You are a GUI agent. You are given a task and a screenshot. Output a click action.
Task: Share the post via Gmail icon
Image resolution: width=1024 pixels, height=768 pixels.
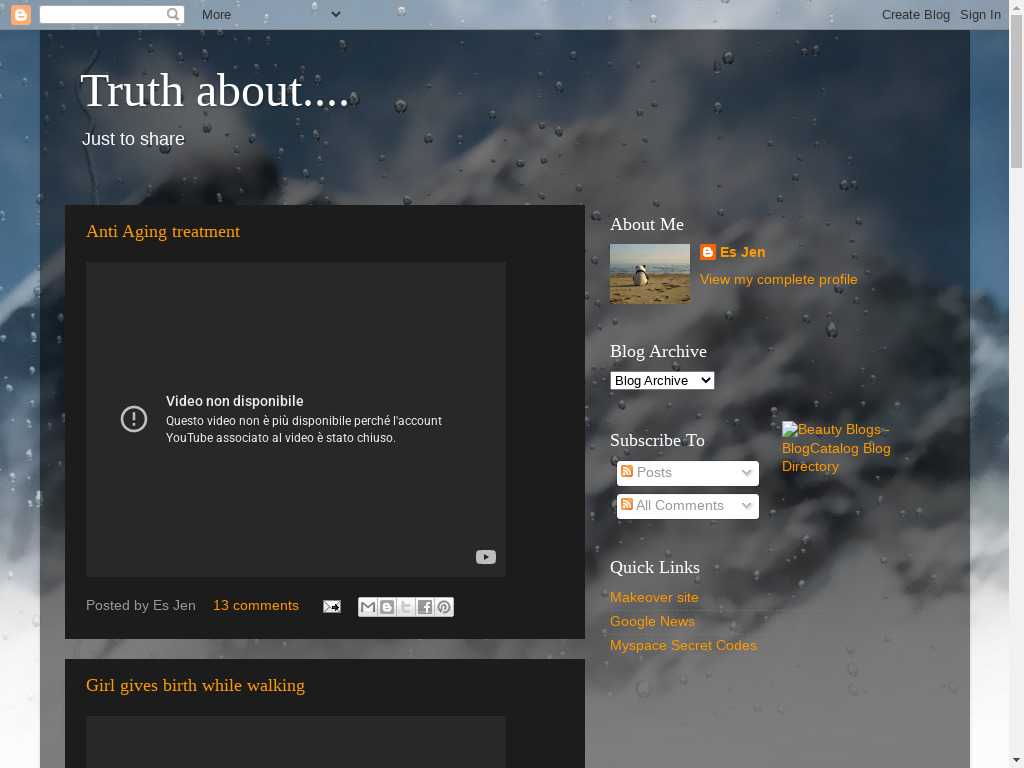point(368,606)
